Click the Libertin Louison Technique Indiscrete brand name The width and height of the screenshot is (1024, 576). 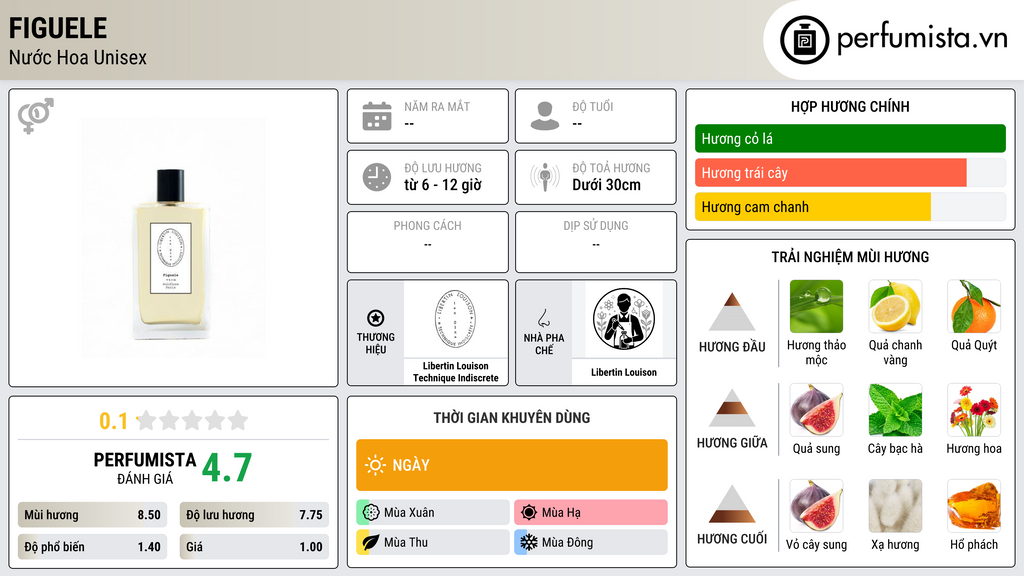pos(455,372)
